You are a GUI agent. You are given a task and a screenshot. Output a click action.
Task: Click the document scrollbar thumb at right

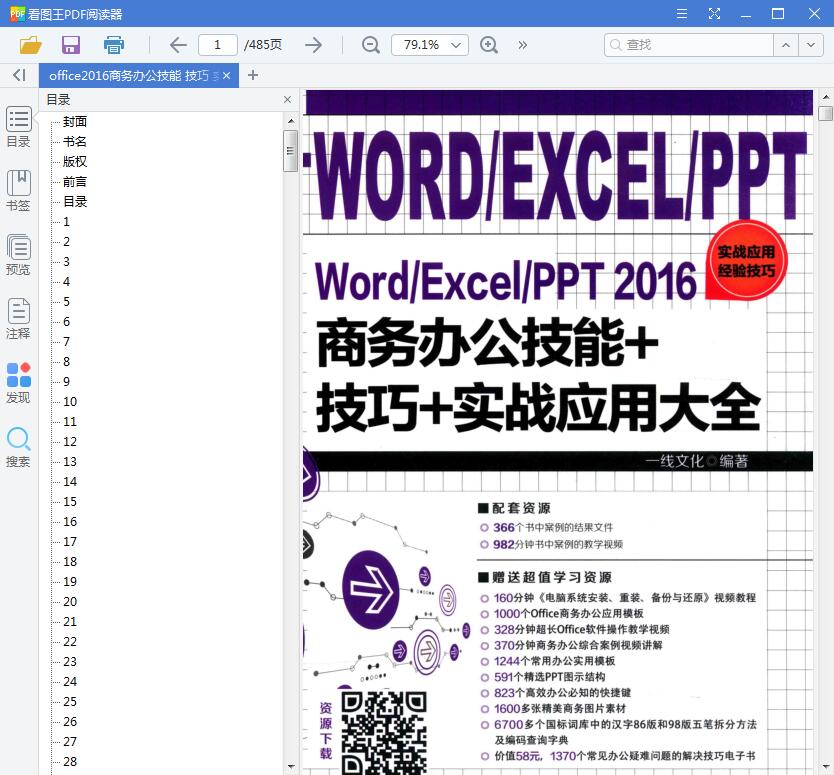(x=825, y=113)
